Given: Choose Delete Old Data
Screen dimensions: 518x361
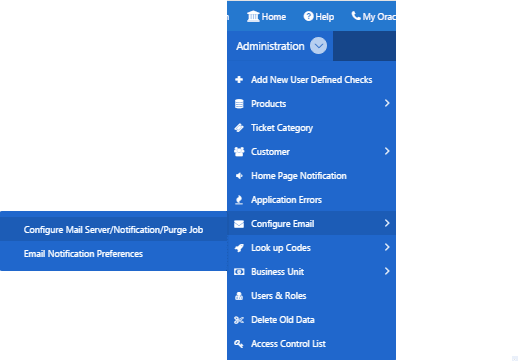Looking at the screenshot, I should [x=311, y=320].
